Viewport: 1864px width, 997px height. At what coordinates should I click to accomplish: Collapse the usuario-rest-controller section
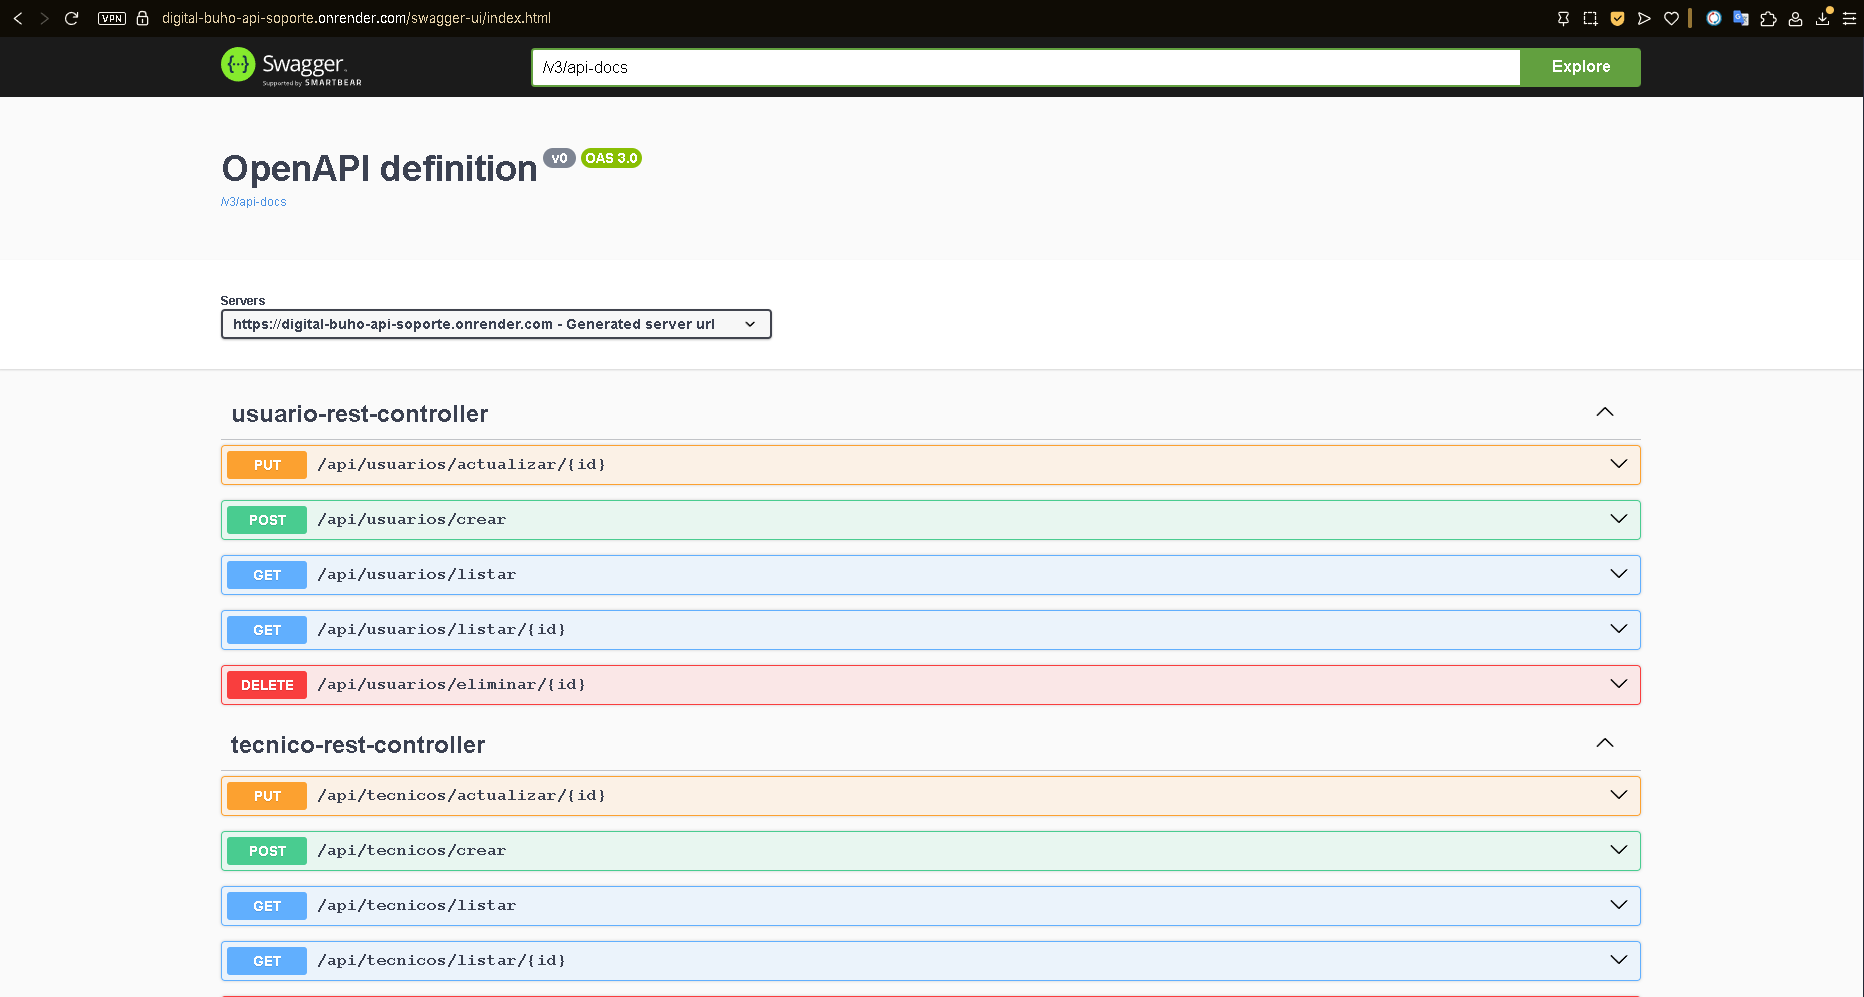[x=1605, y=412]
